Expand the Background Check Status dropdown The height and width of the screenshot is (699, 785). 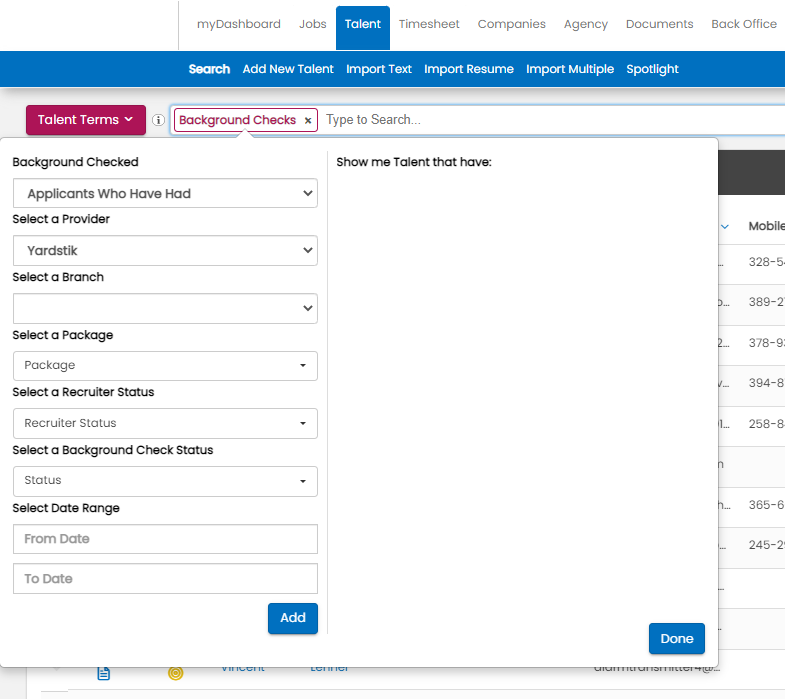tap(165, 481)
